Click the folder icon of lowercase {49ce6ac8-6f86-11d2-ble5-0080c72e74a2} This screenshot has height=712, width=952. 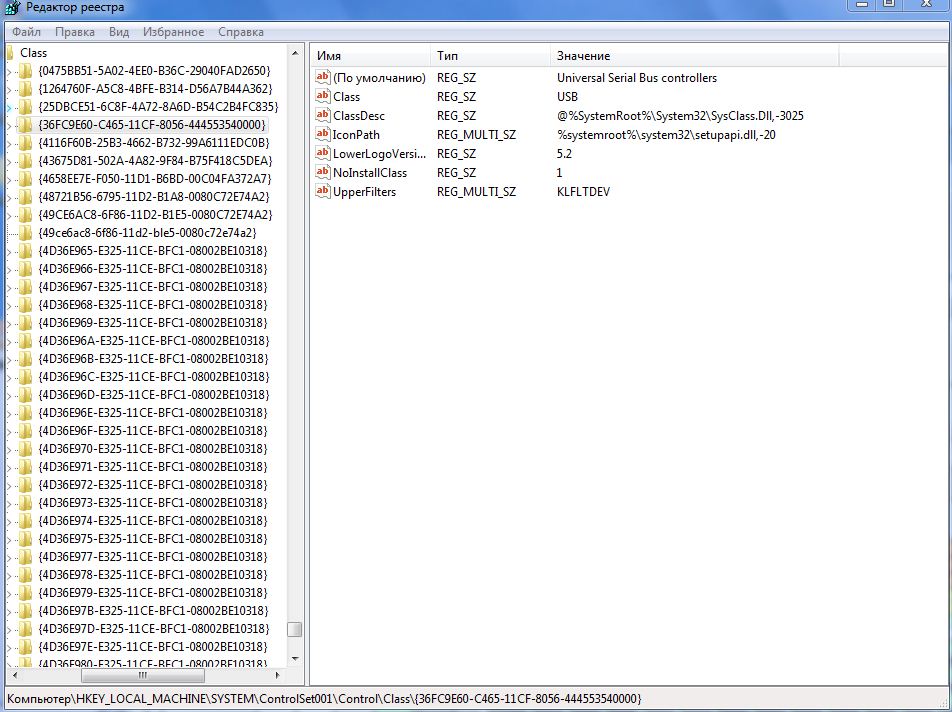click(25, 233)
